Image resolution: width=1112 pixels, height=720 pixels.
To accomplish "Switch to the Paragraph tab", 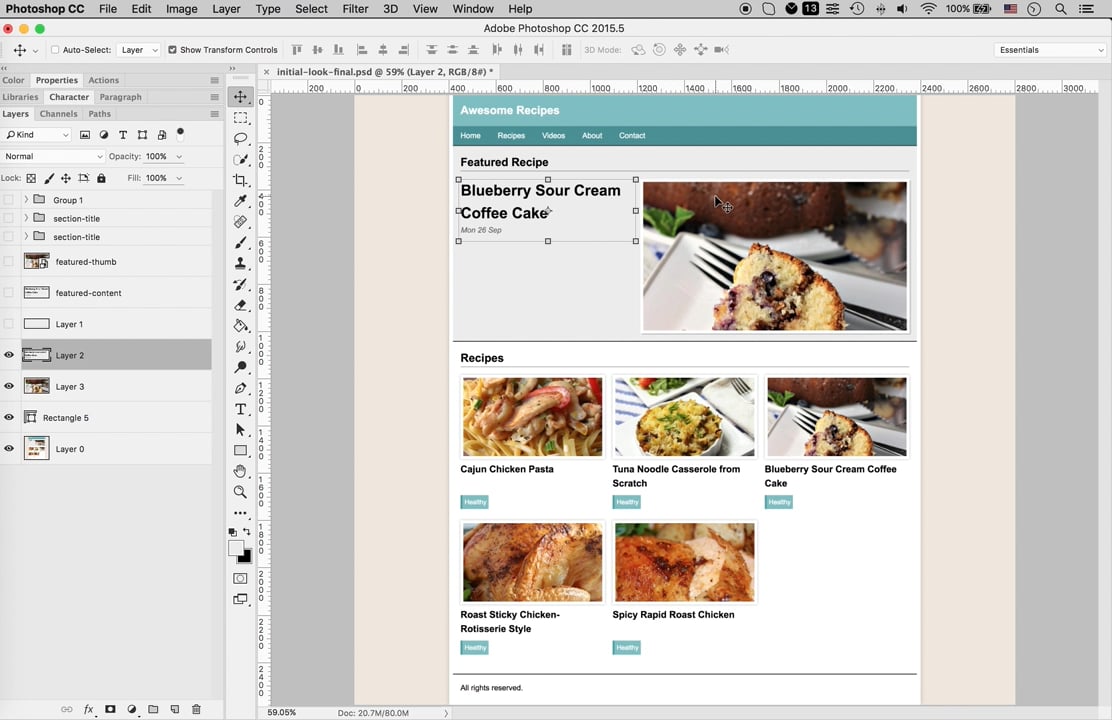I will (121, 97).
